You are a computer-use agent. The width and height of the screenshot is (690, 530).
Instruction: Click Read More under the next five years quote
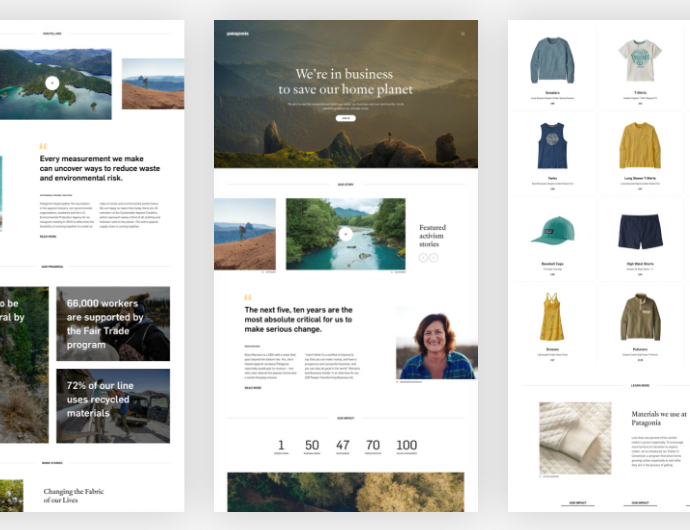(253, 388)
